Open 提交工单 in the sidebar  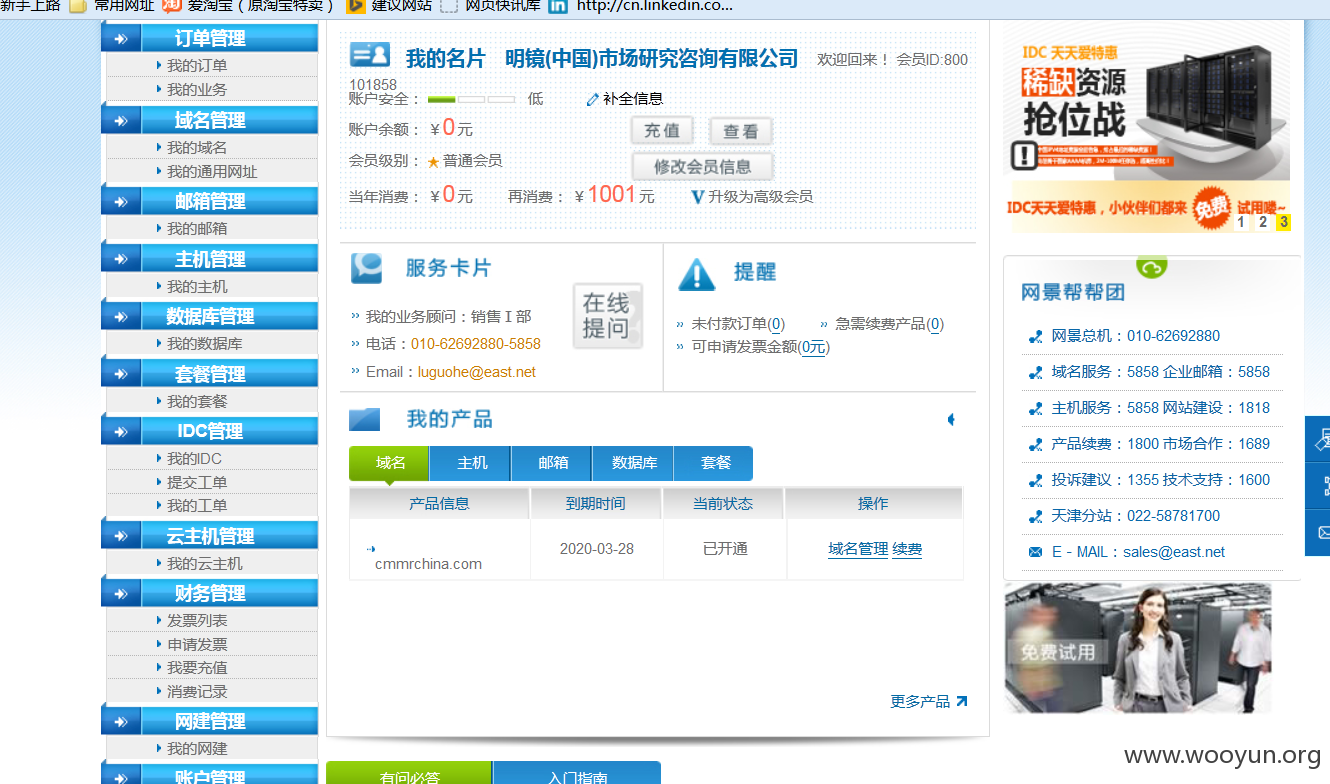(197, 483)
